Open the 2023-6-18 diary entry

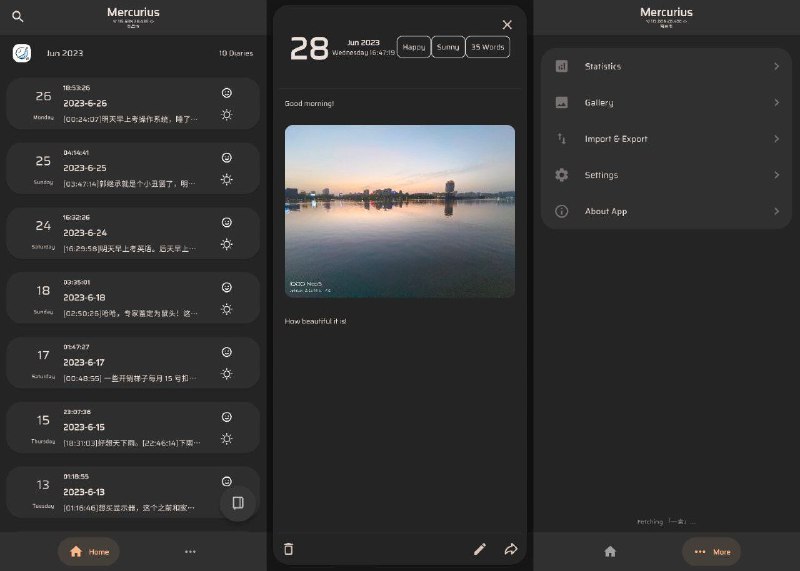(x=130, y=297)
